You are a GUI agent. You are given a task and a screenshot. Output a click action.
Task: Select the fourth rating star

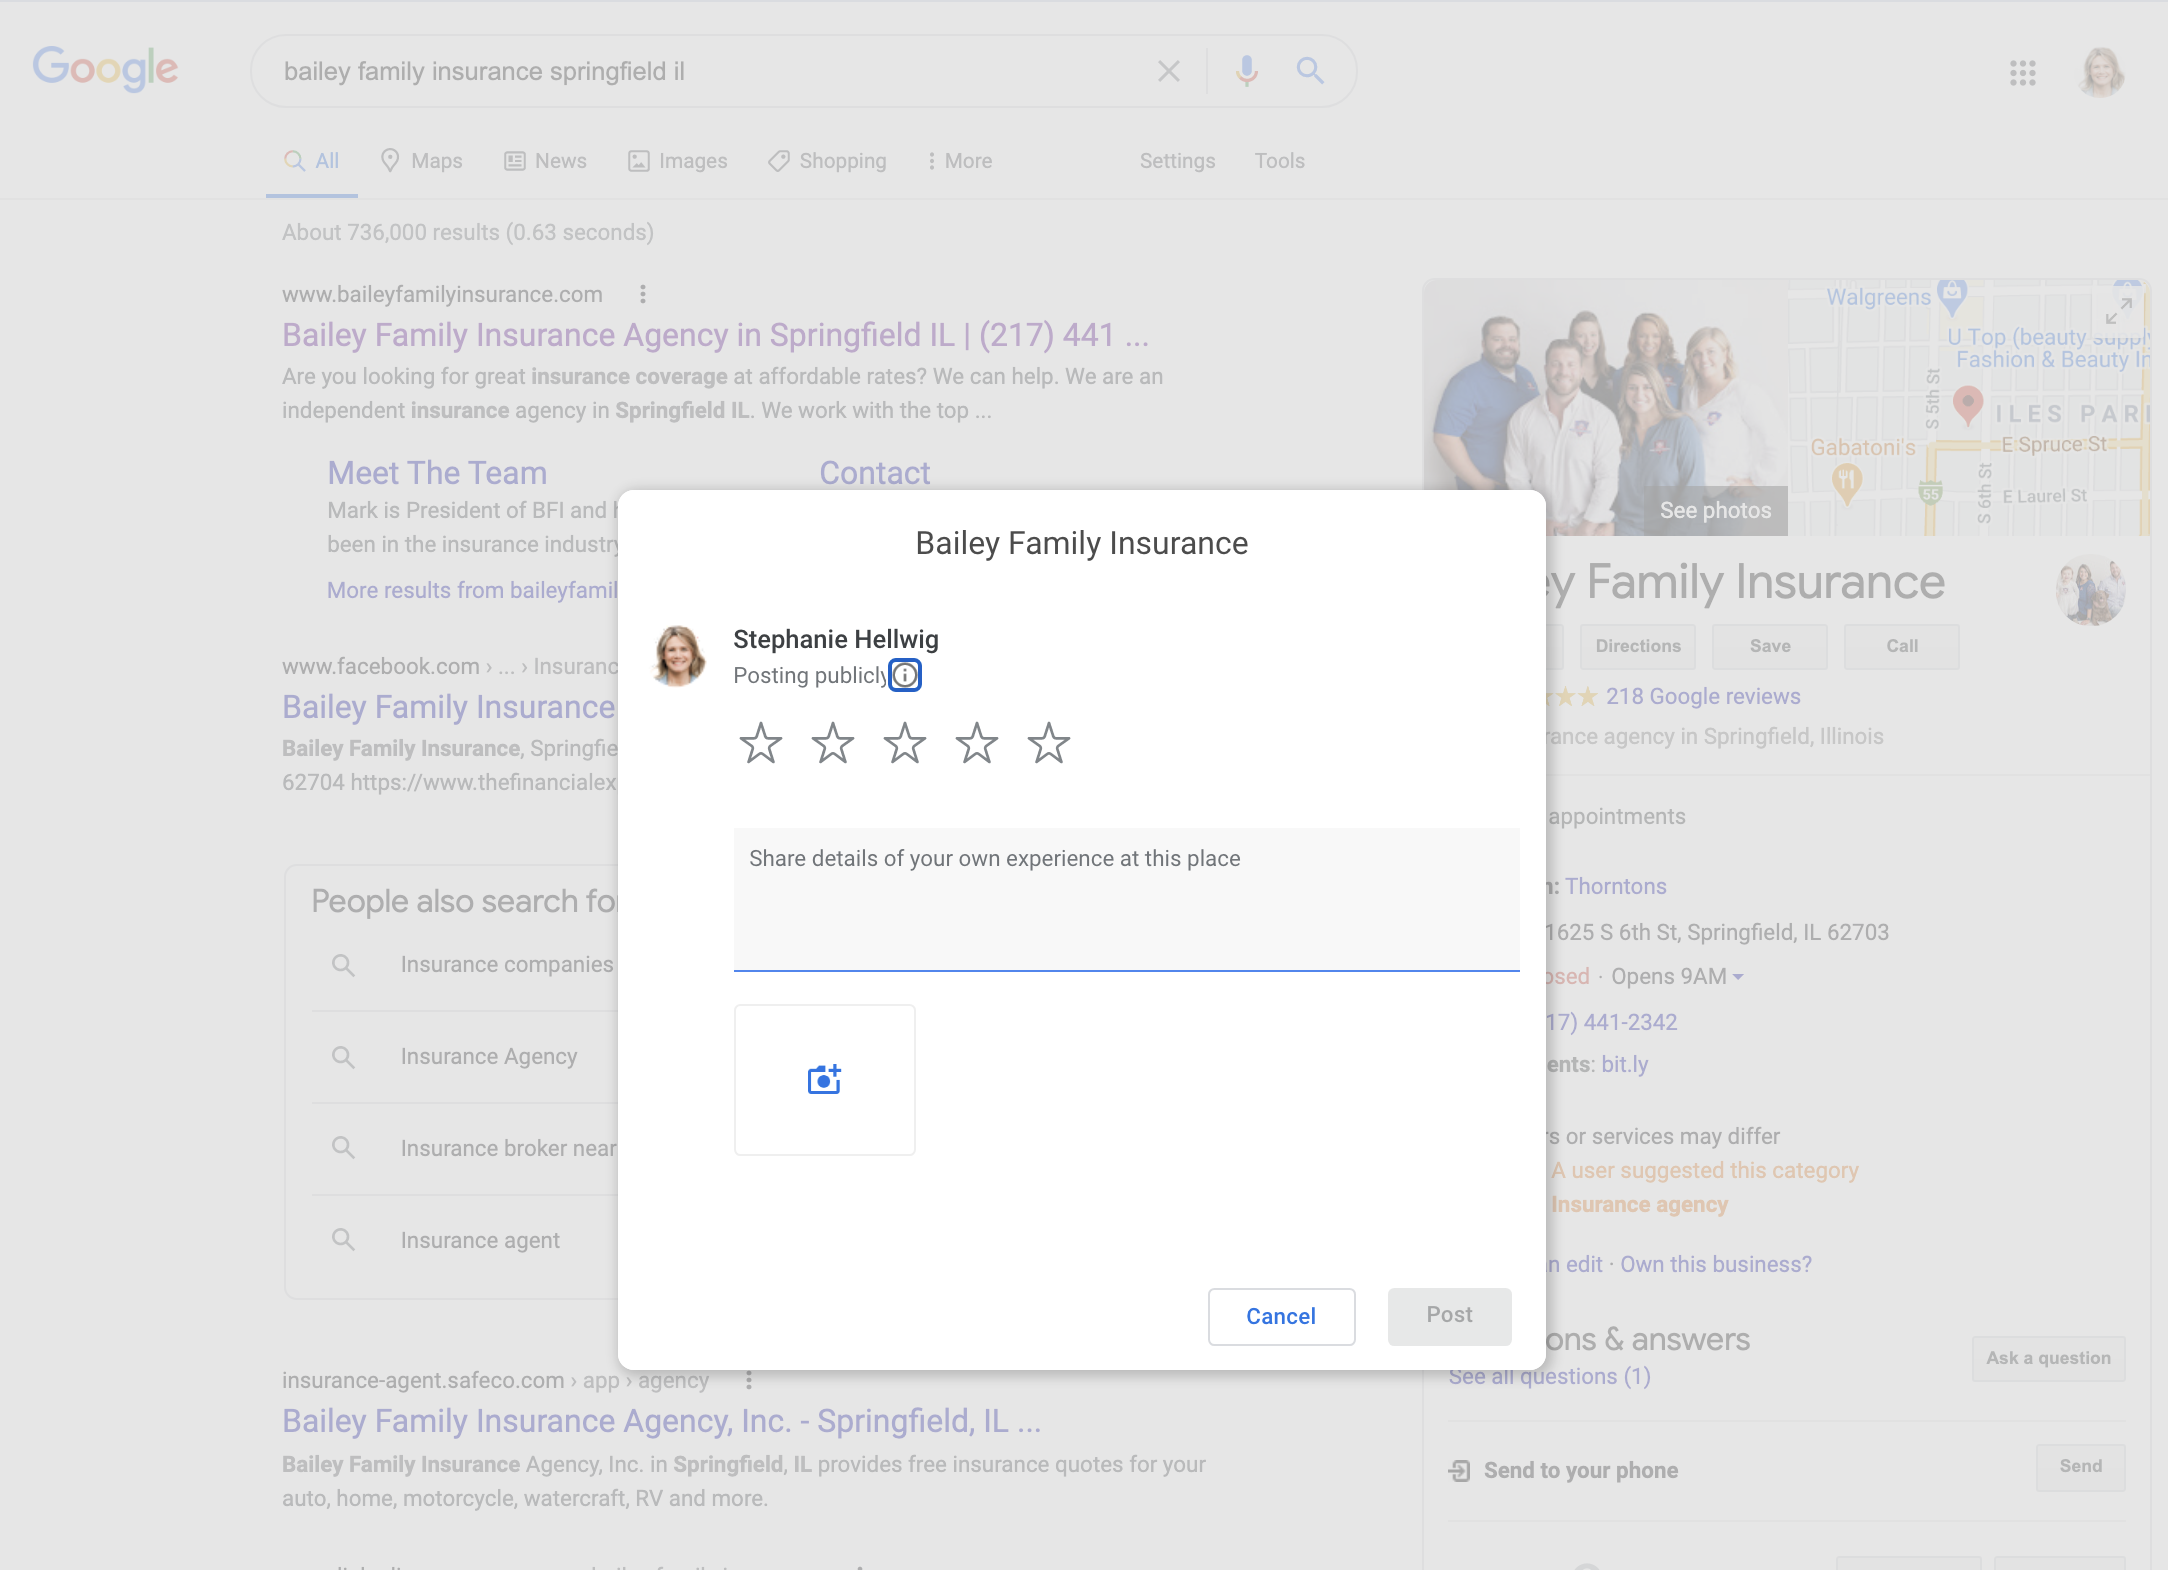(x=977, y=743)
